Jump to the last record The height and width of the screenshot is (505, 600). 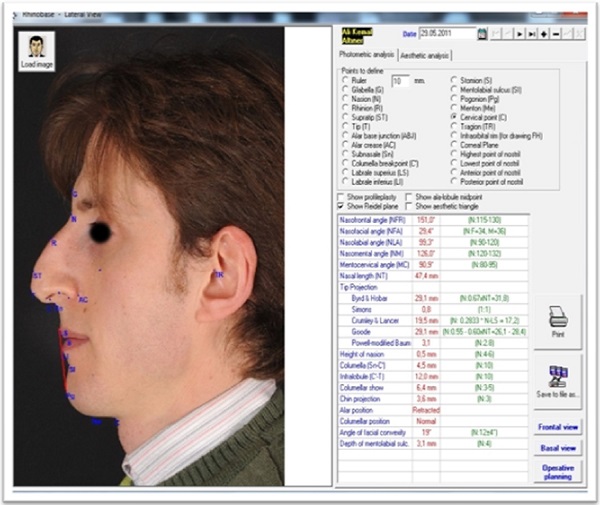(x=530, y=34)
